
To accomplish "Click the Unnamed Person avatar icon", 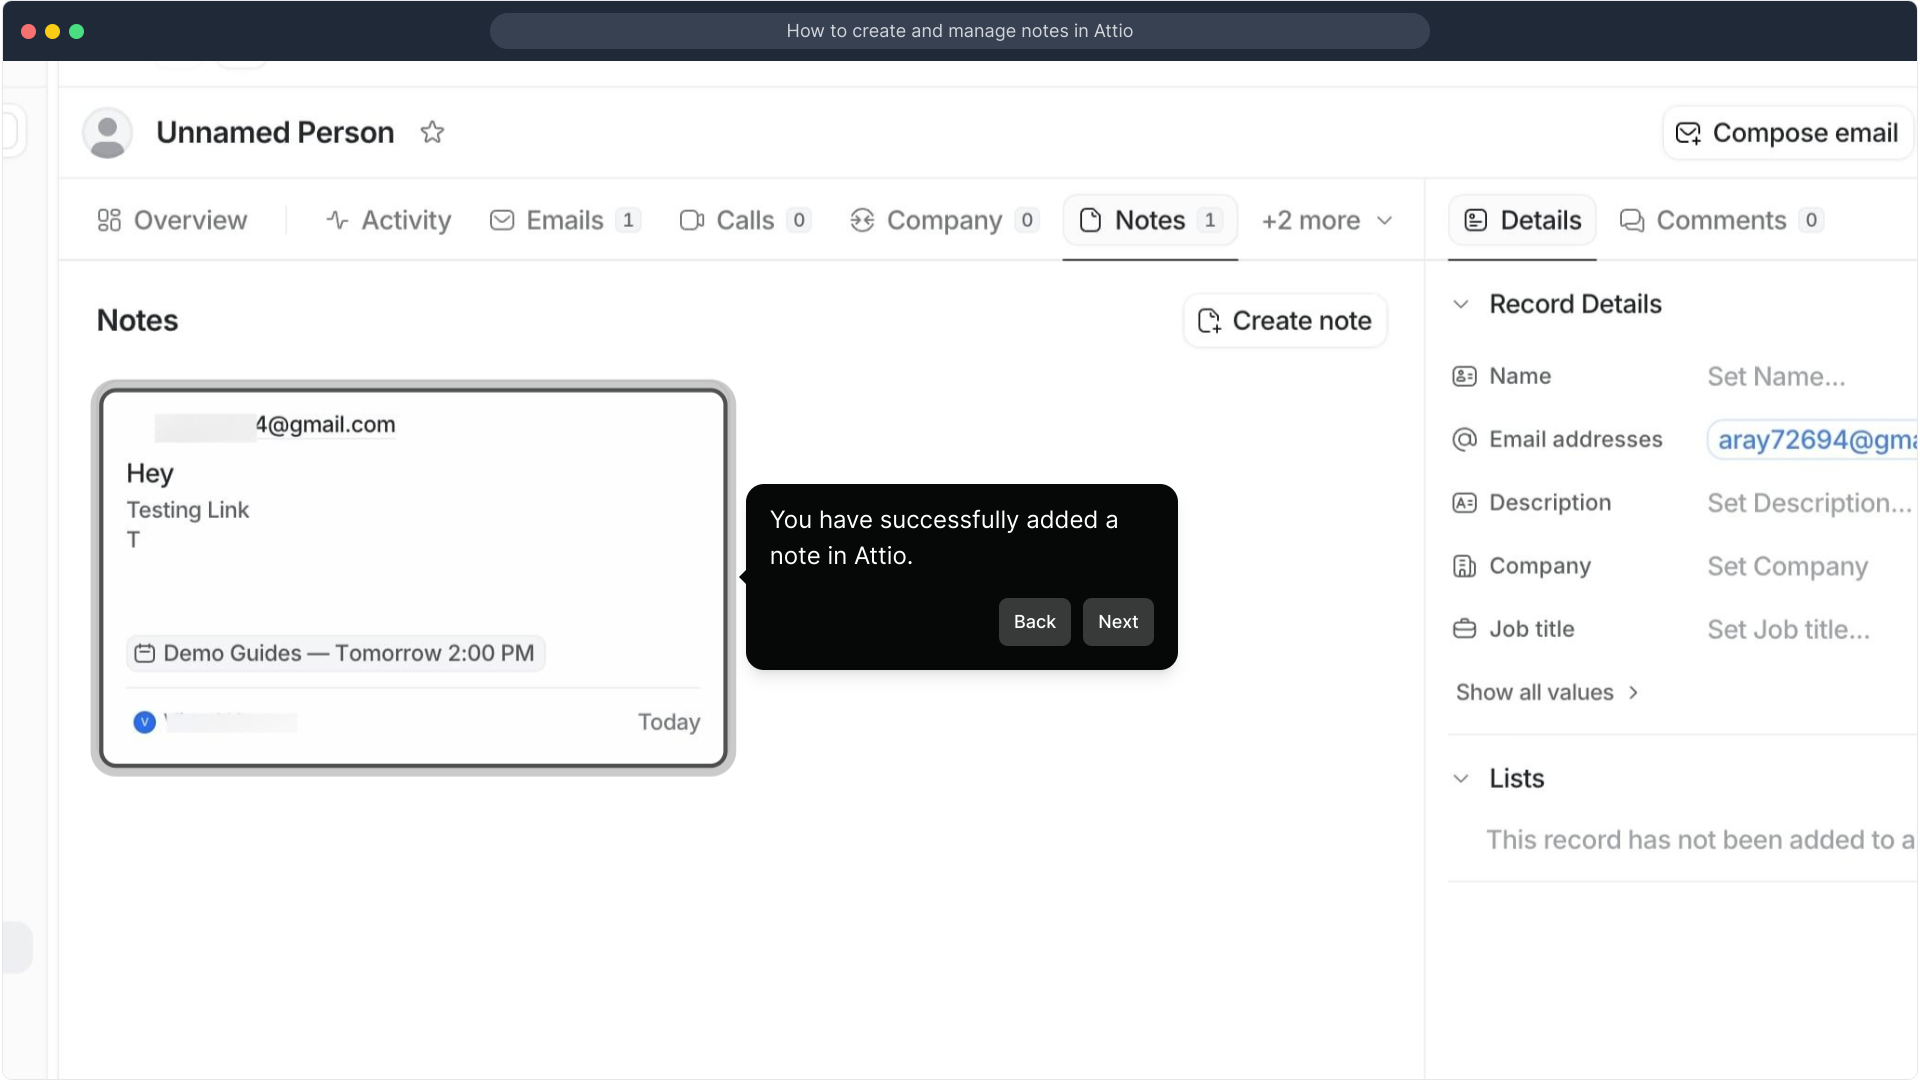I will pyautogui.click(x=107, y=133).
